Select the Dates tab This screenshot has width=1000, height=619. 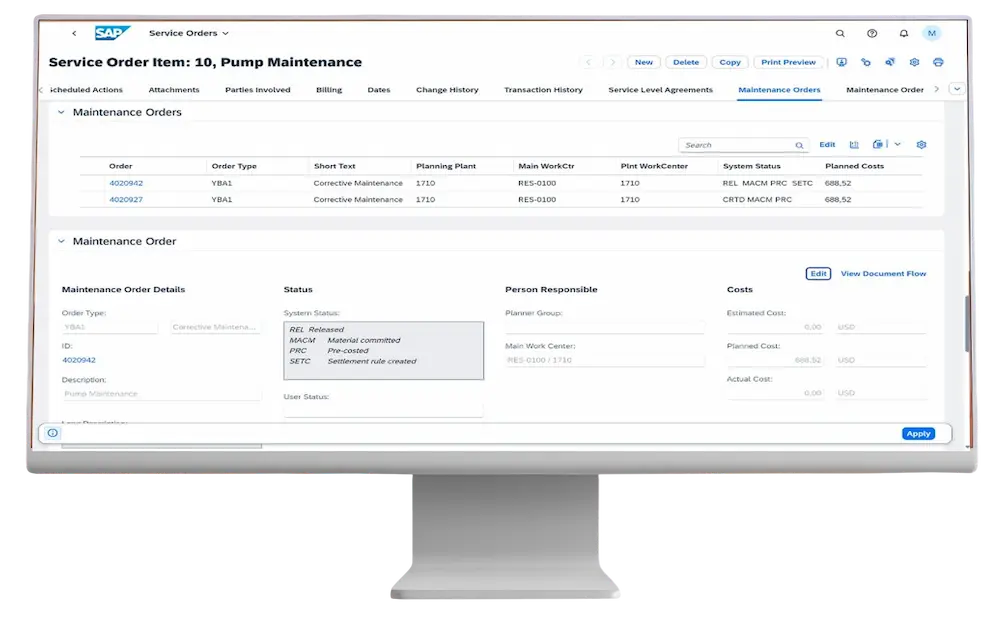(x=379, y=90)
